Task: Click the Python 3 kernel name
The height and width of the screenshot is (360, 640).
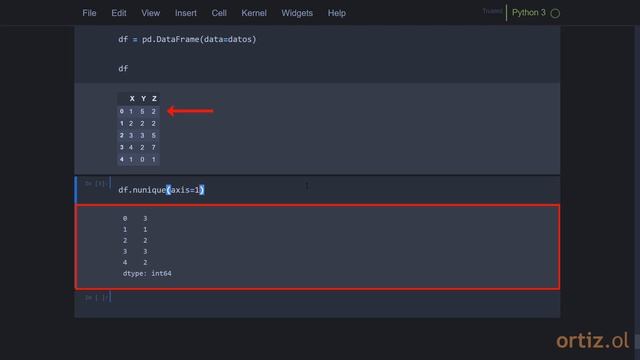Action: tap(529, 13)
